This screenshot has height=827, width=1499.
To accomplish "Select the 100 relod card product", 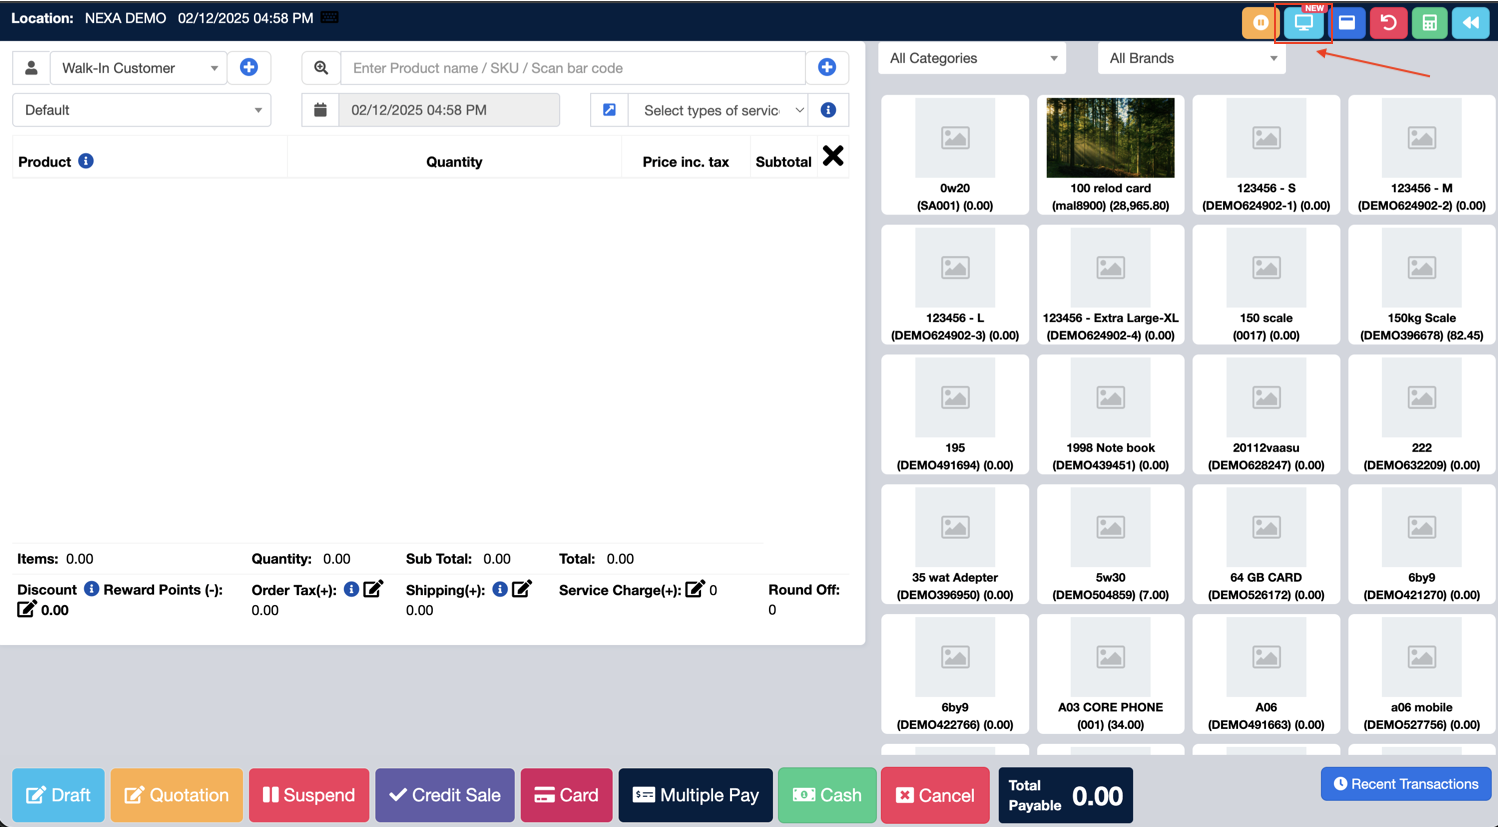I will 1111,155.
